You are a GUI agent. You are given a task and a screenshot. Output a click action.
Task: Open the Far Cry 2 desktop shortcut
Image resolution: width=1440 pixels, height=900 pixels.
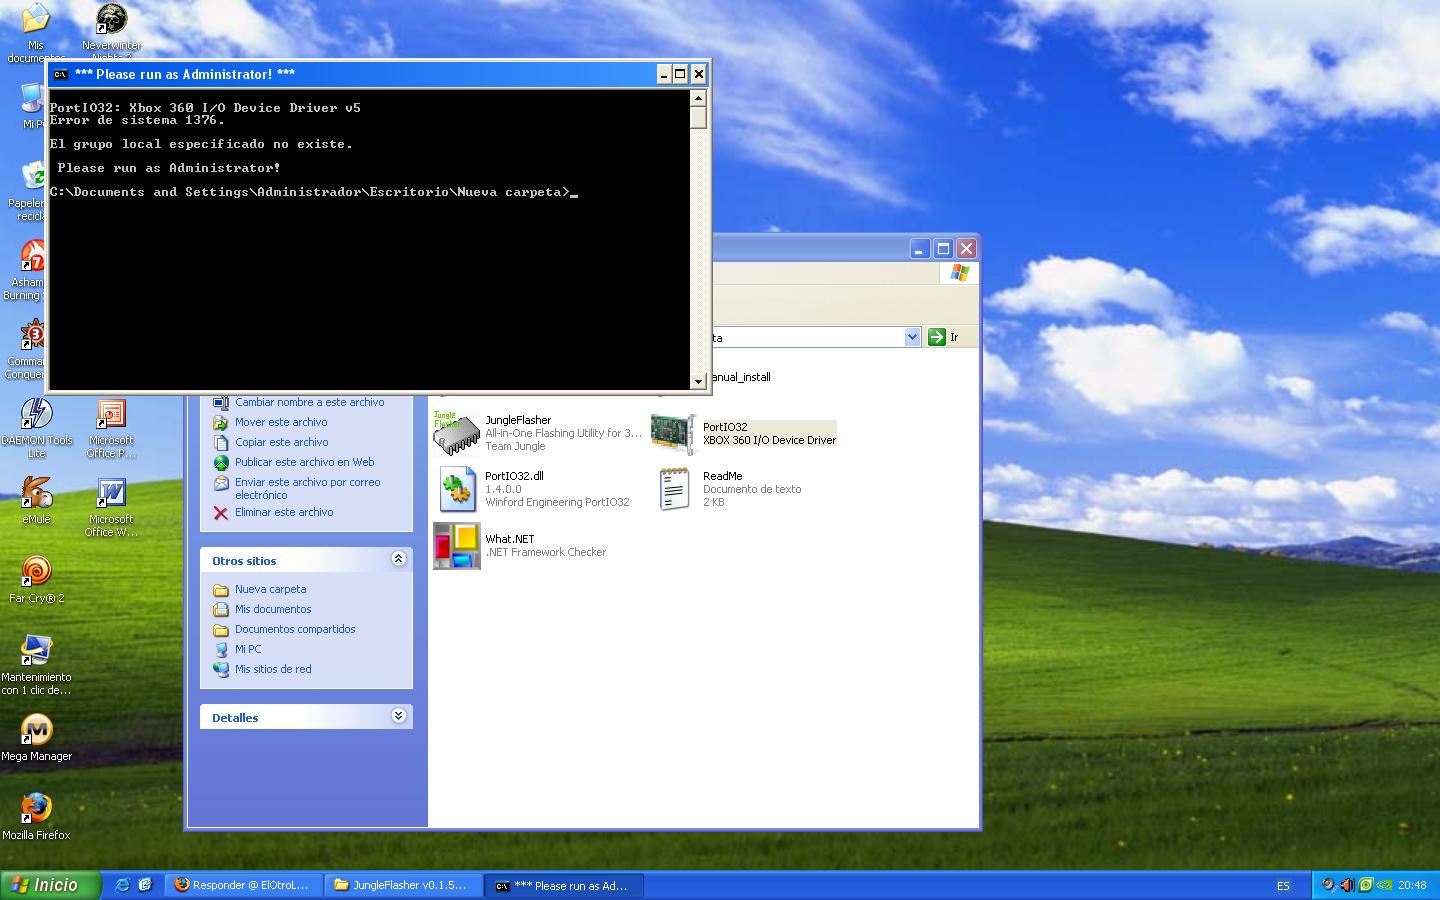[36, 572]
